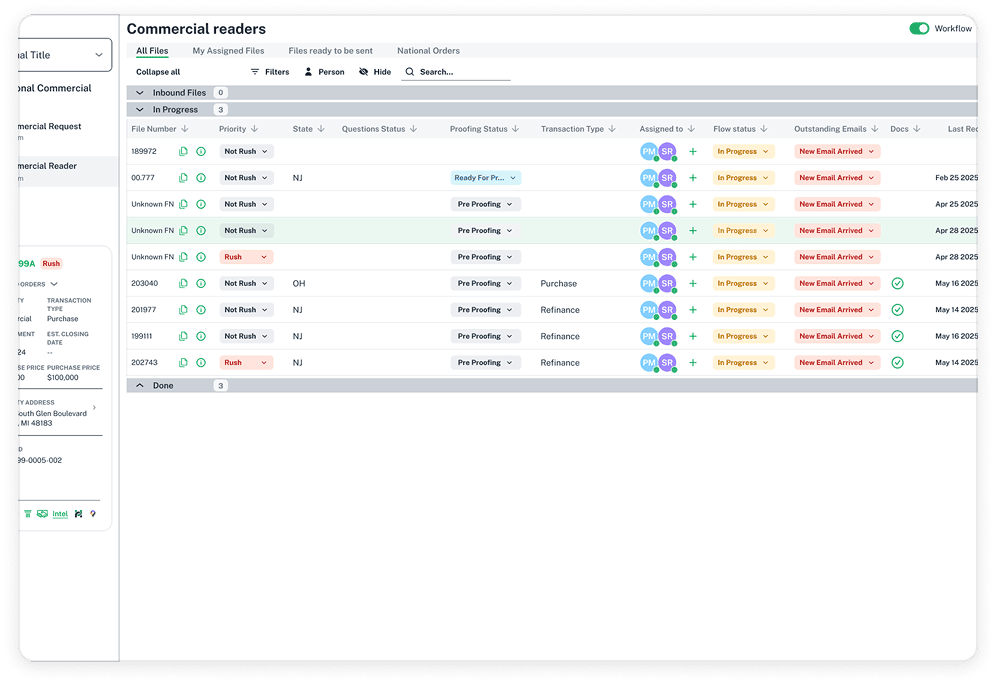
Task: Click the plus icon on row 202743
Action: (693, 363)
